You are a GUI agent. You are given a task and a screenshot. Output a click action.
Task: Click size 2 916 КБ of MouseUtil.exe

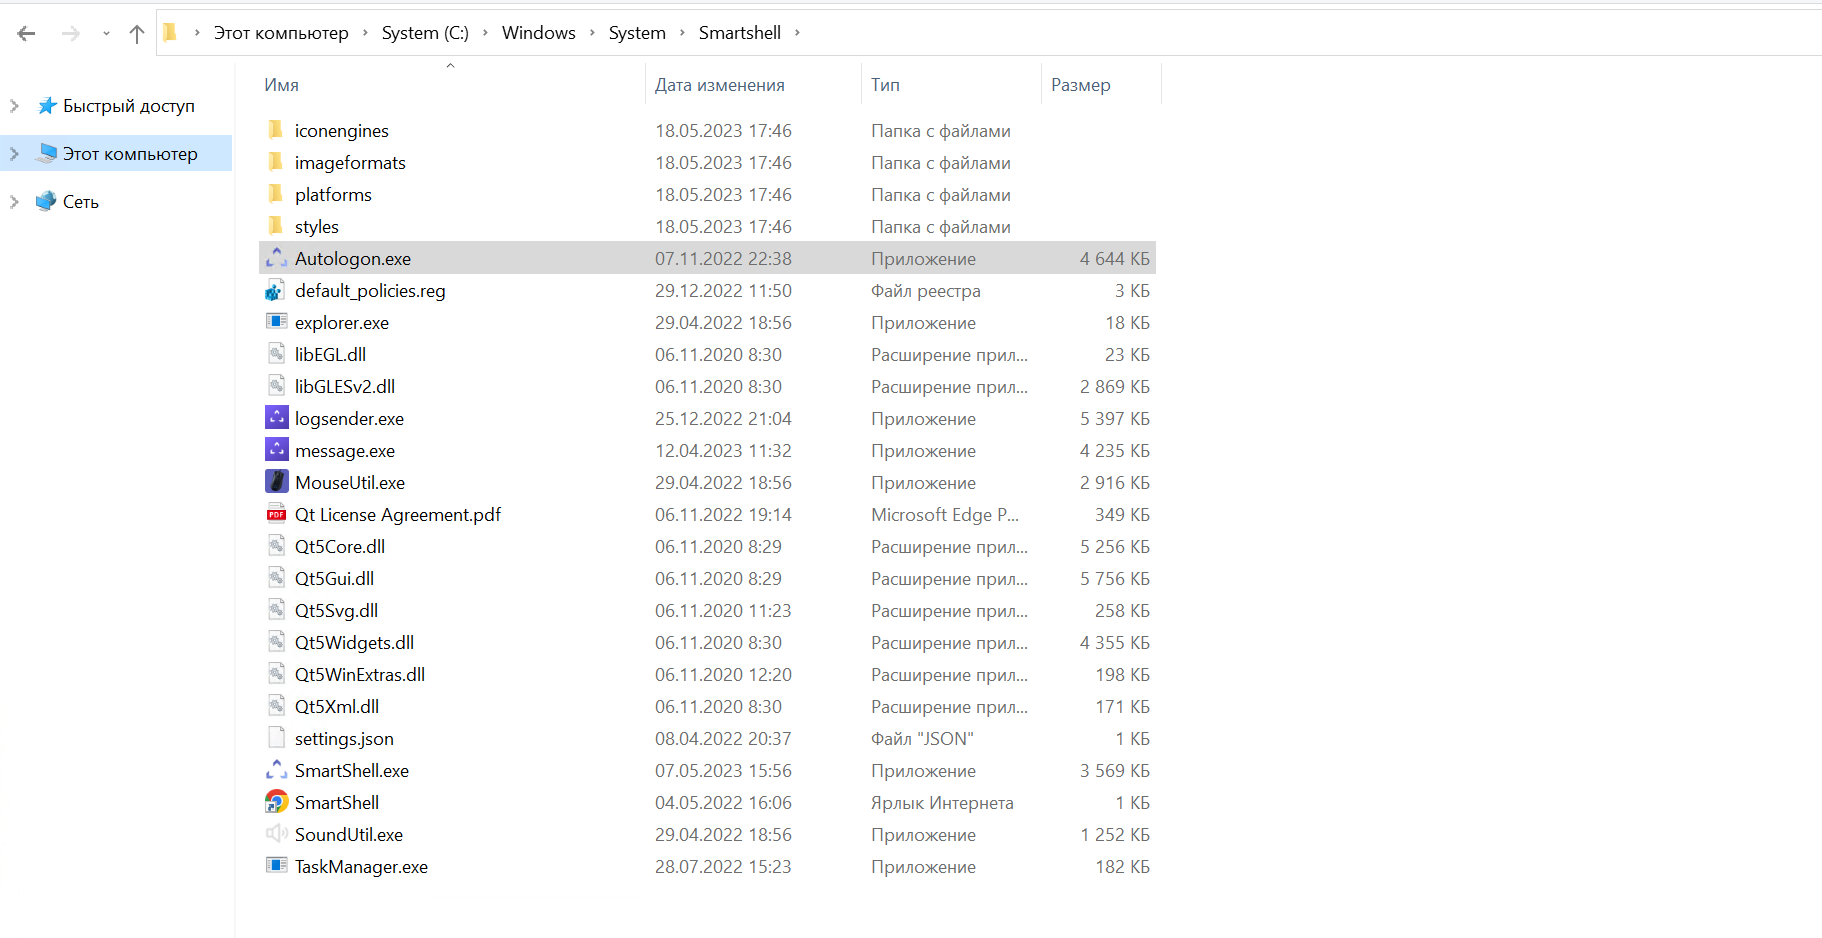(x=1114, y=483)
